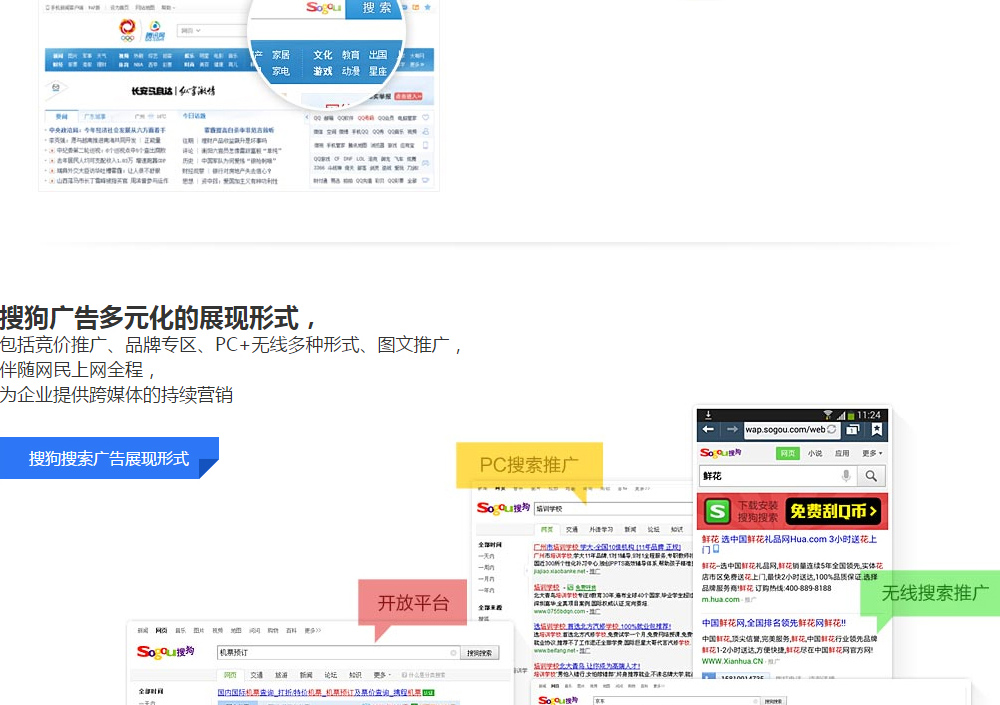Click the star icon at Tencent page top right

click(x=427, y=7)
